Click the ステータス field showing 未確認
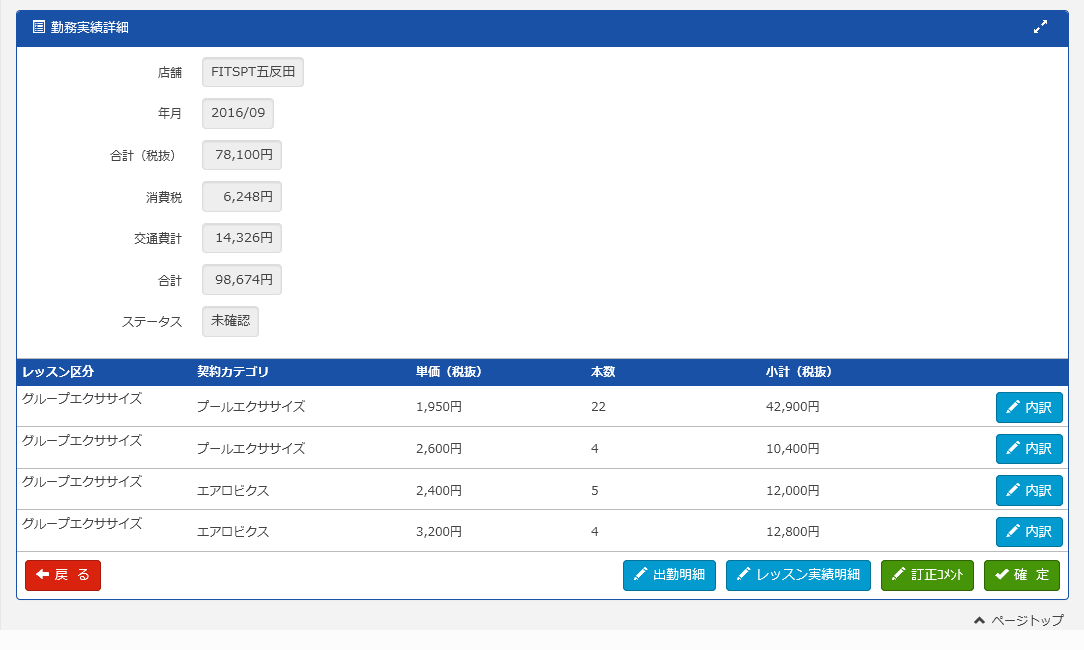Screen dimensions: 1084x650 tap(230, 321)
